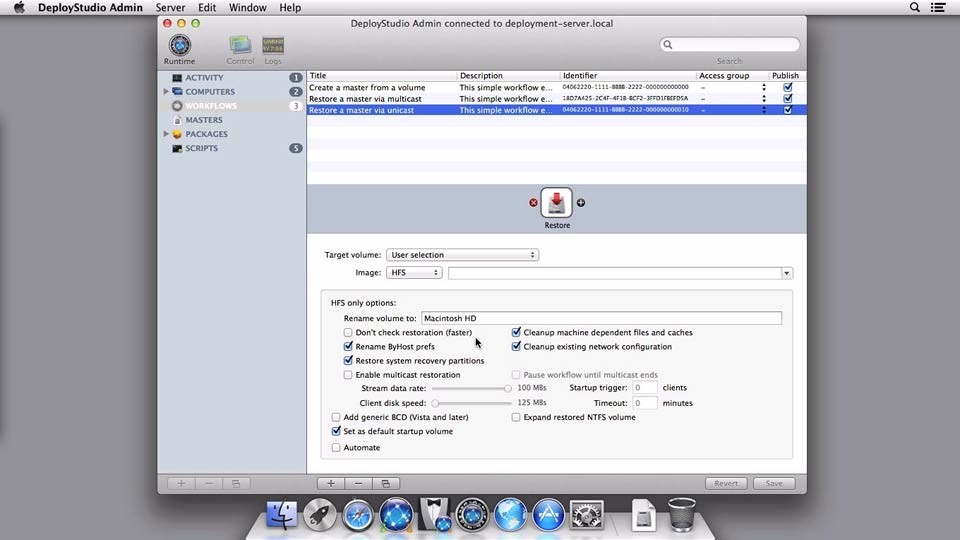Expand the Packages tree item
Viewport: 960px width, 540px height.
pos(166,133)
